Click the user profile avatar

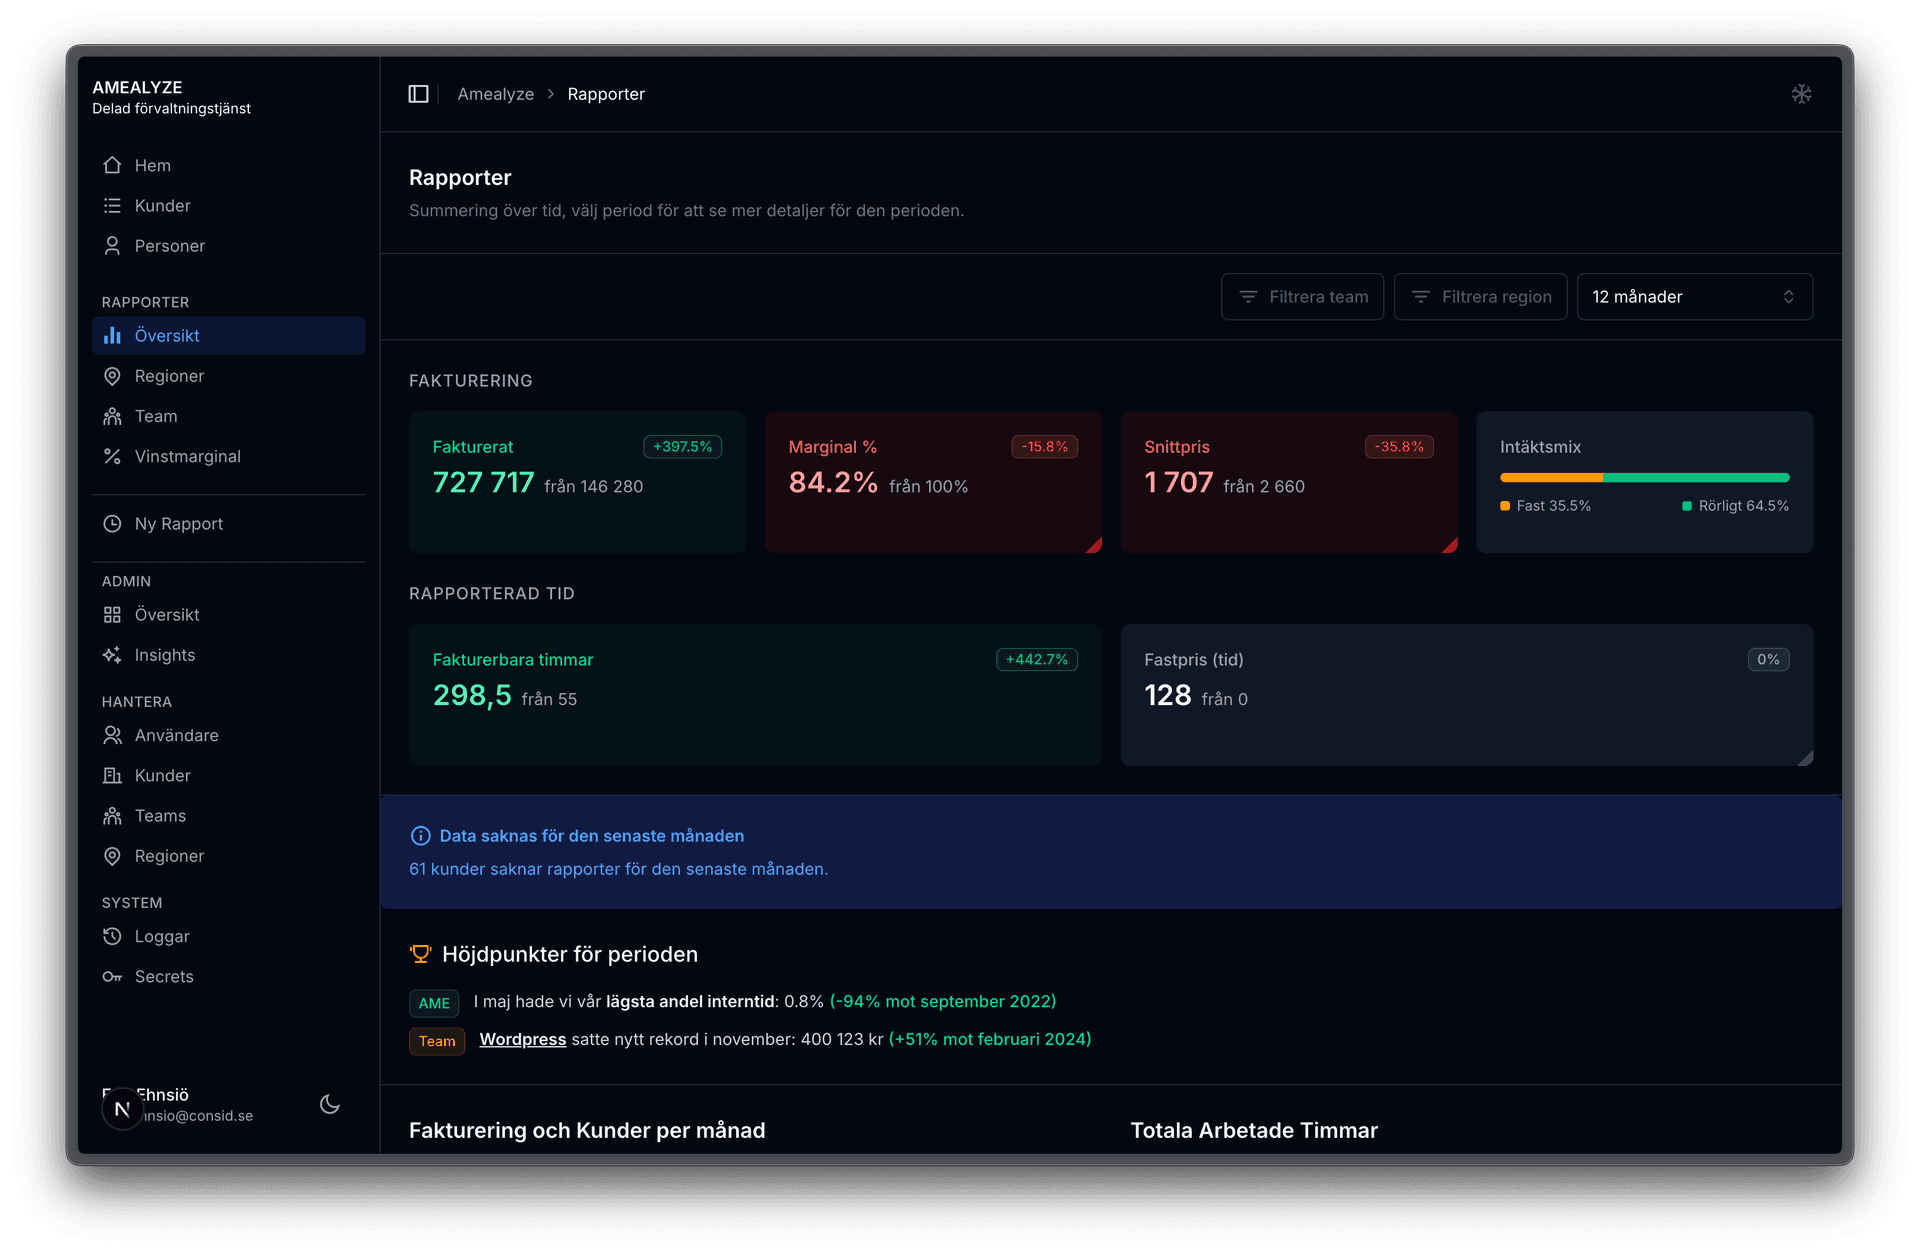[122, 1108]
